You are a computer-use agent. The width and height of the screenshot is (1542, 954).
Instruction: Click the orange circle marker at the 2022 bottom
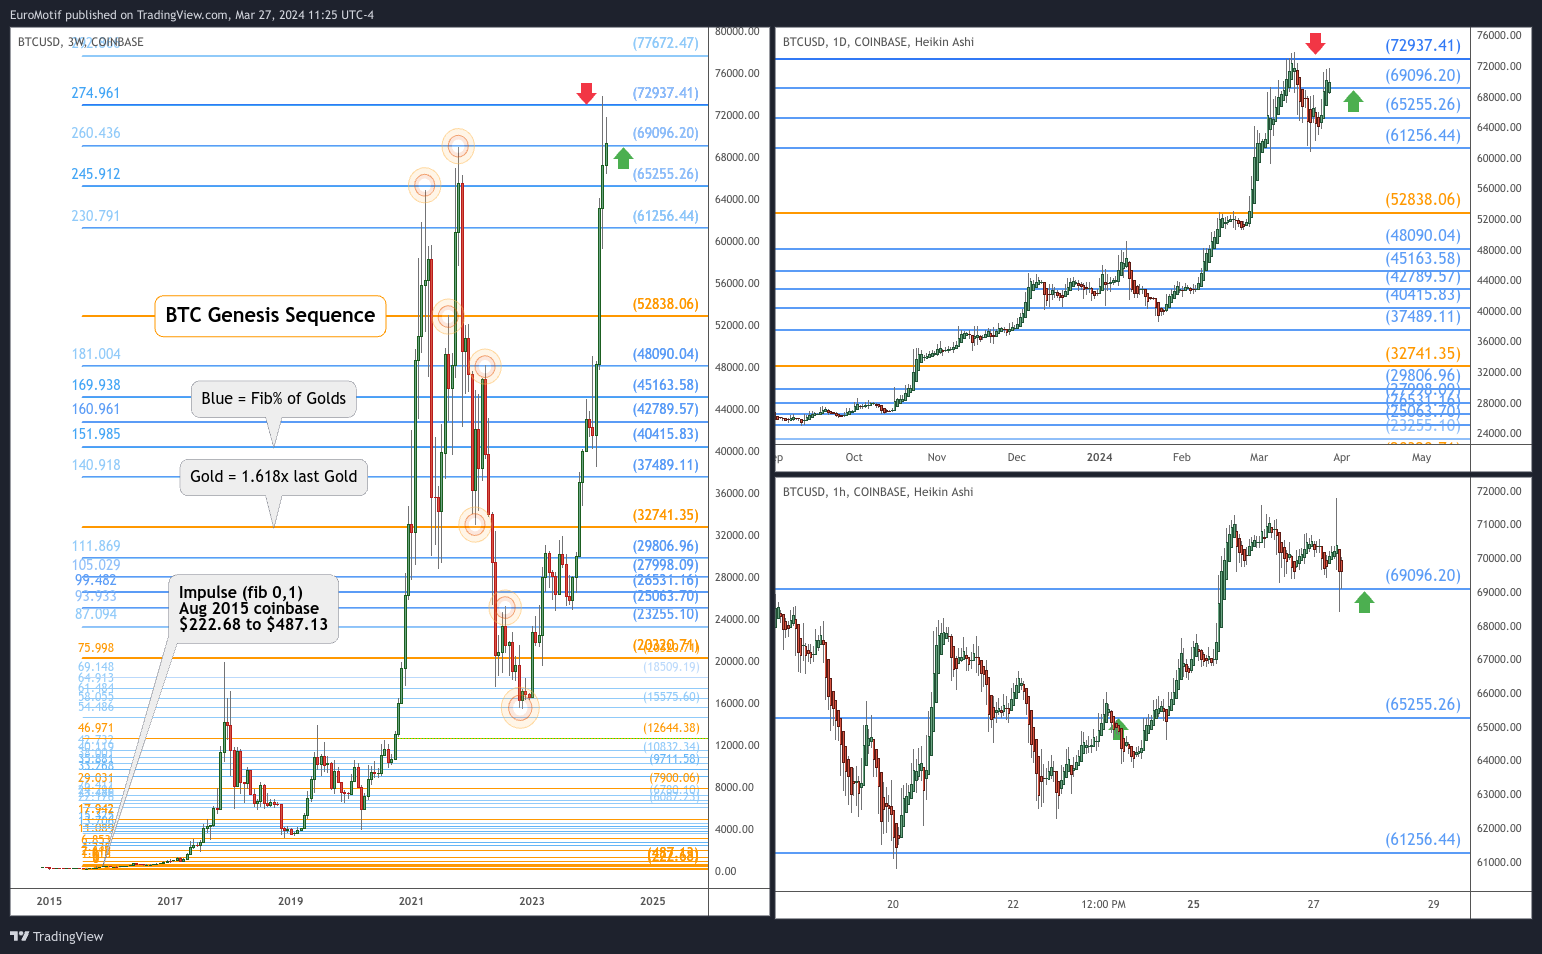click(520, 708)
